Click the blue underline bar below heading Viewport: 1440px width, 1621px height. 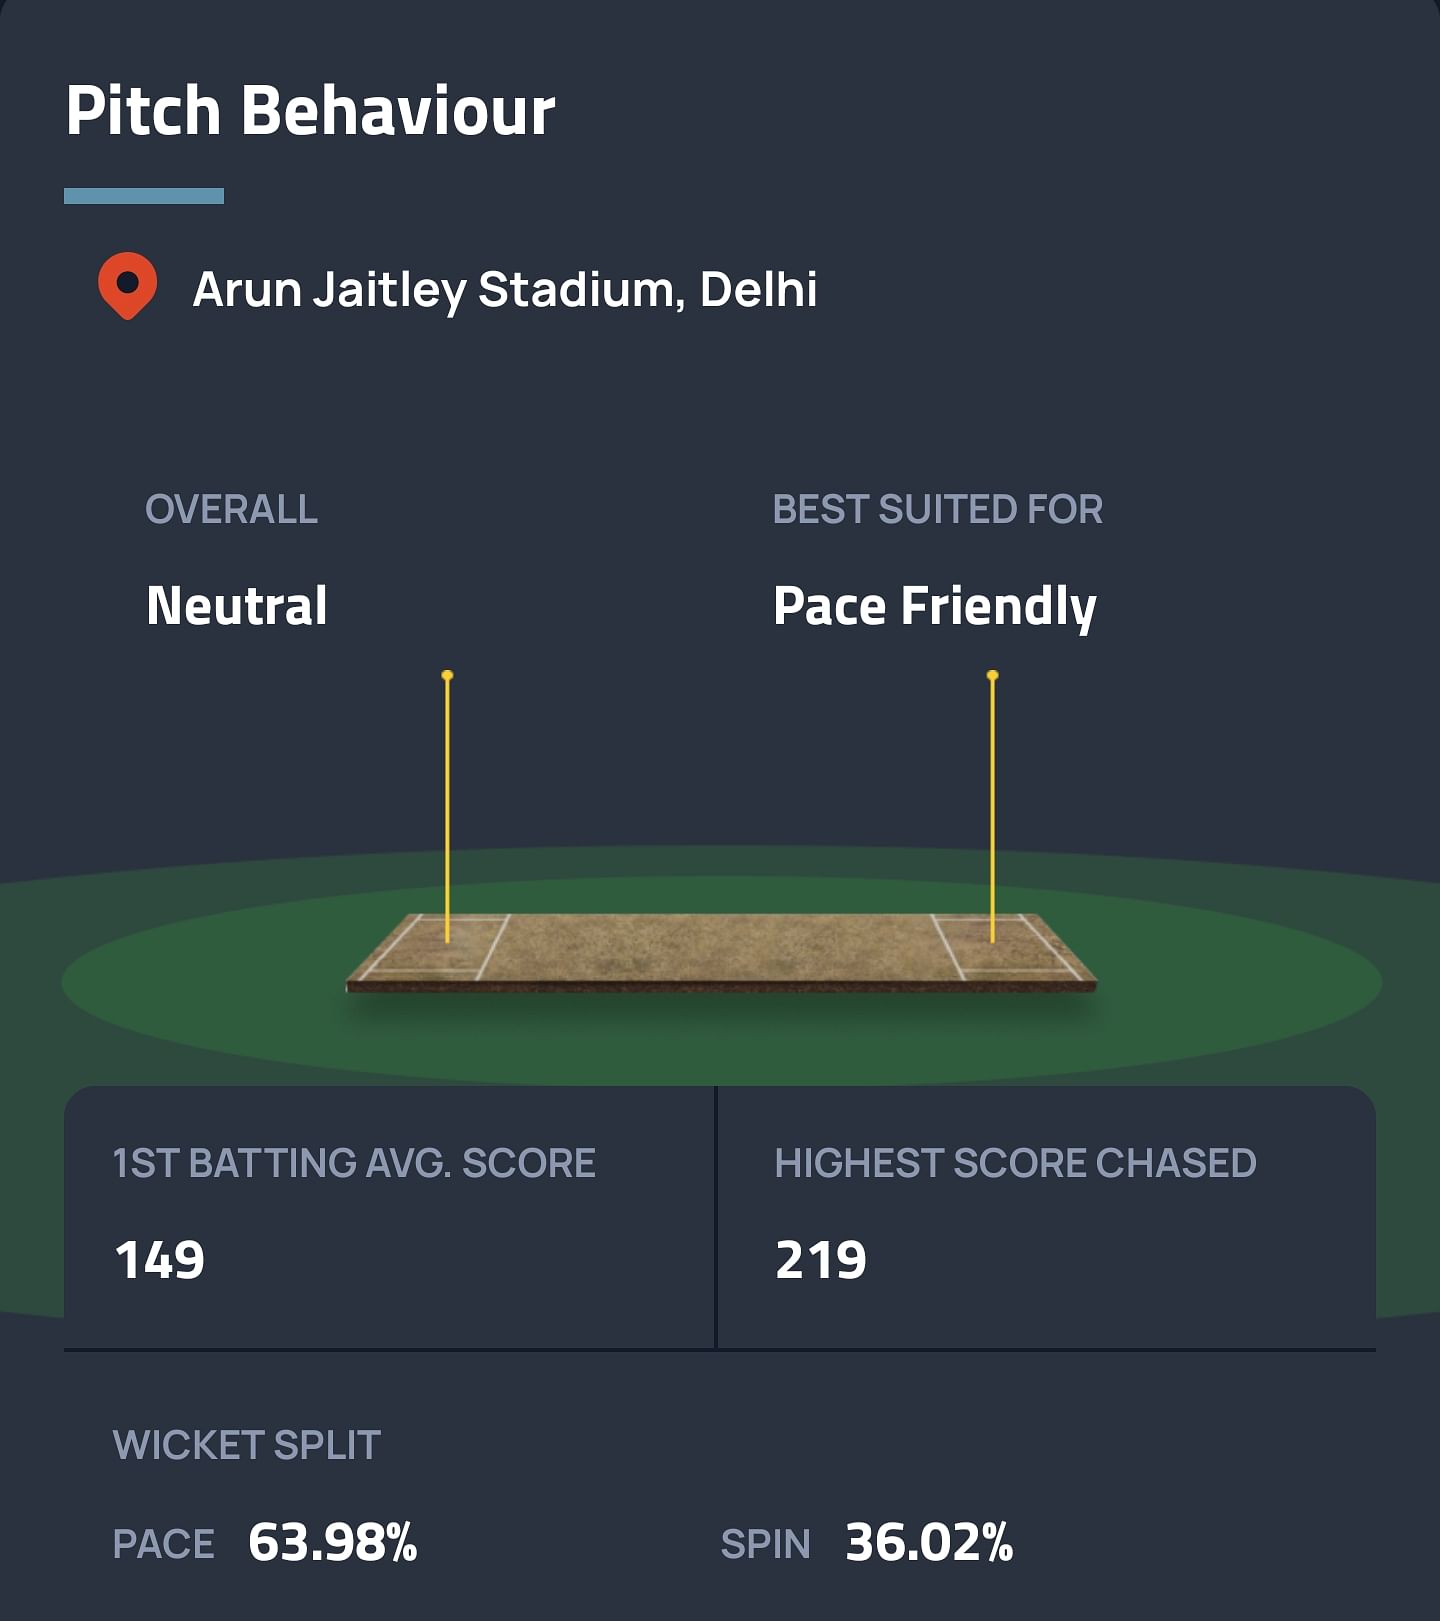point(144,196)
